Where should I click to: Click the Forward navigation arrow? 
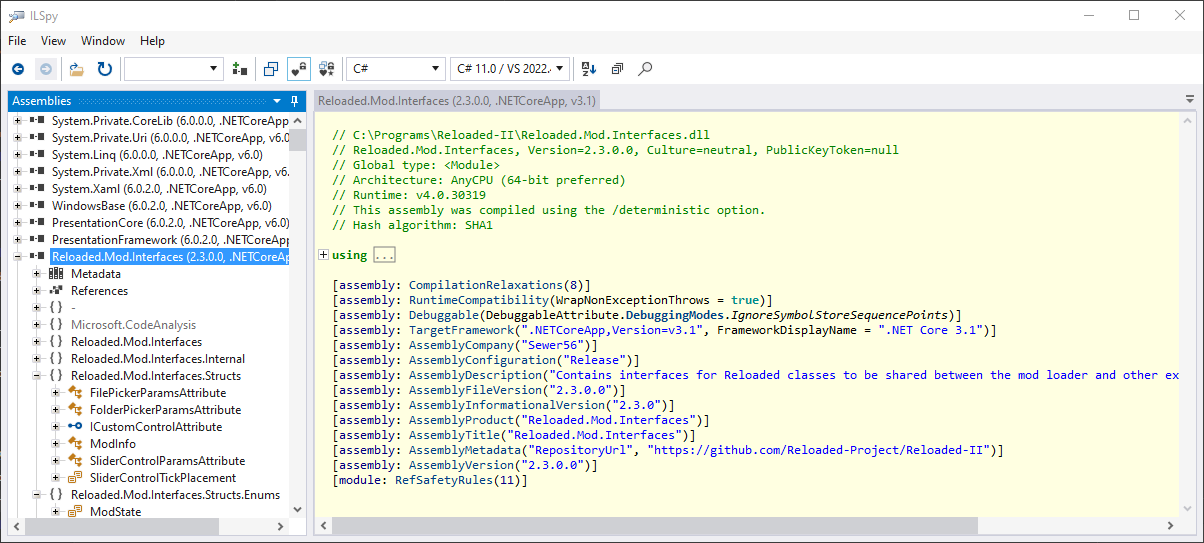pyautogui.click(x=45, y=69)
